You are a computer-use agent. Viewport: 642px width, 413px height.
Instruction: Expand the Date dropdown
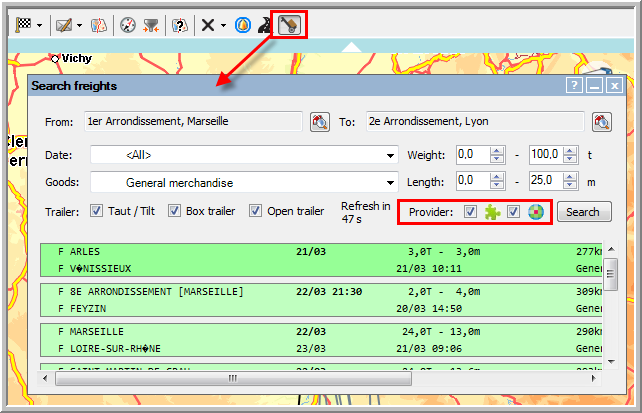pos(390,156)
